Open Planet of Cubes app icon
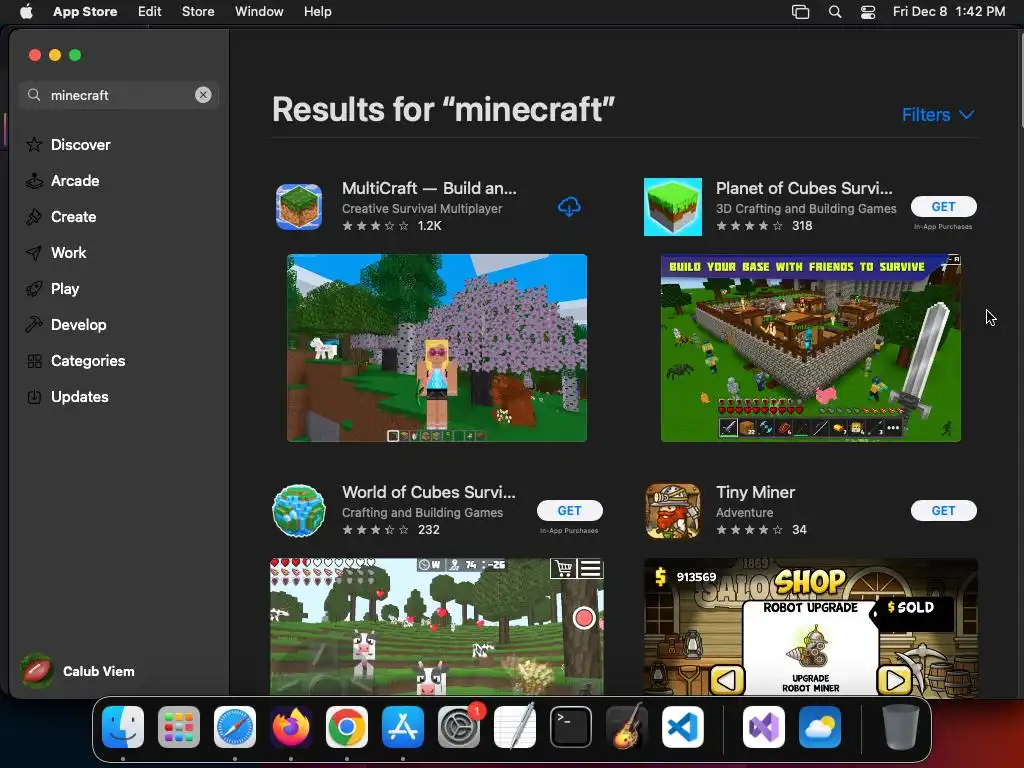The image size is (1024, 768). click(x=673, y=207)
